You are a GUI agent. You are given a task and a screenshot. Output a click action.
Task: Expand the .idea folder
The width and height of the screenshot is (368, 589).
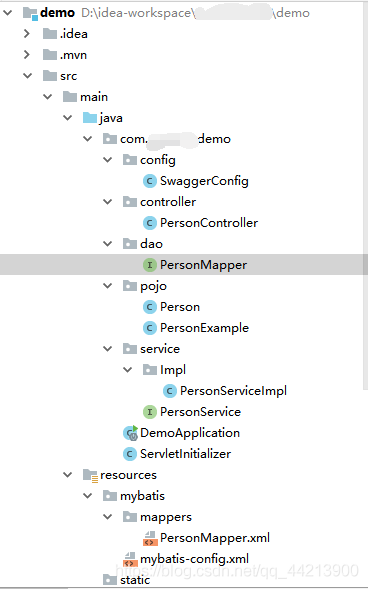[27, 34]
